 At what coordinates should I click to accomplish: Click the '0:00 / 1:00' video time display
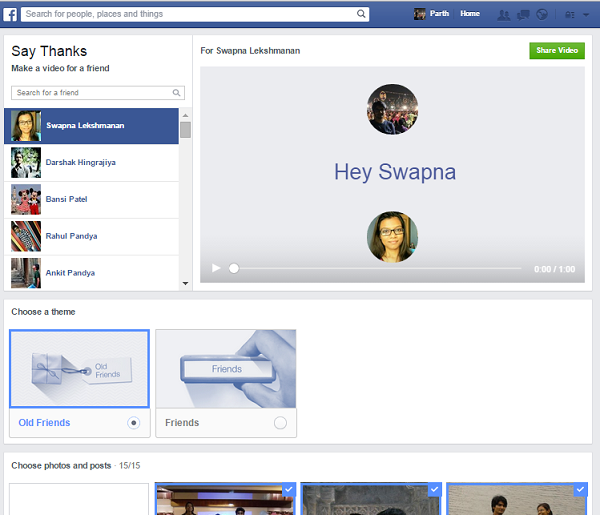(554, 269)
